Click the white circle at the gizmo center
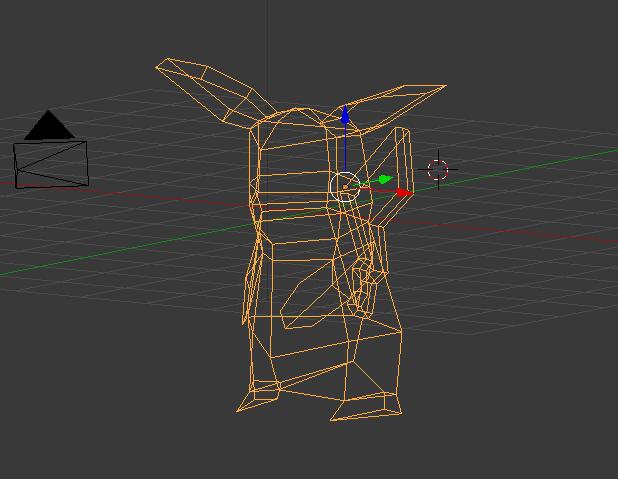 coord(345,187)
